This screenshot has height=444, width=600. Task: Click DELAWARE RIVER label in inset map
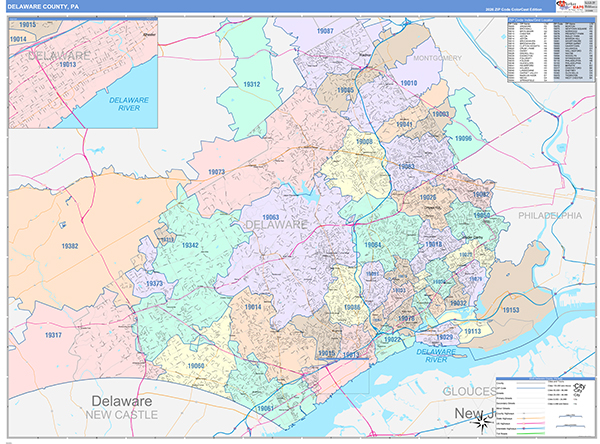click(x=129, y=104)
